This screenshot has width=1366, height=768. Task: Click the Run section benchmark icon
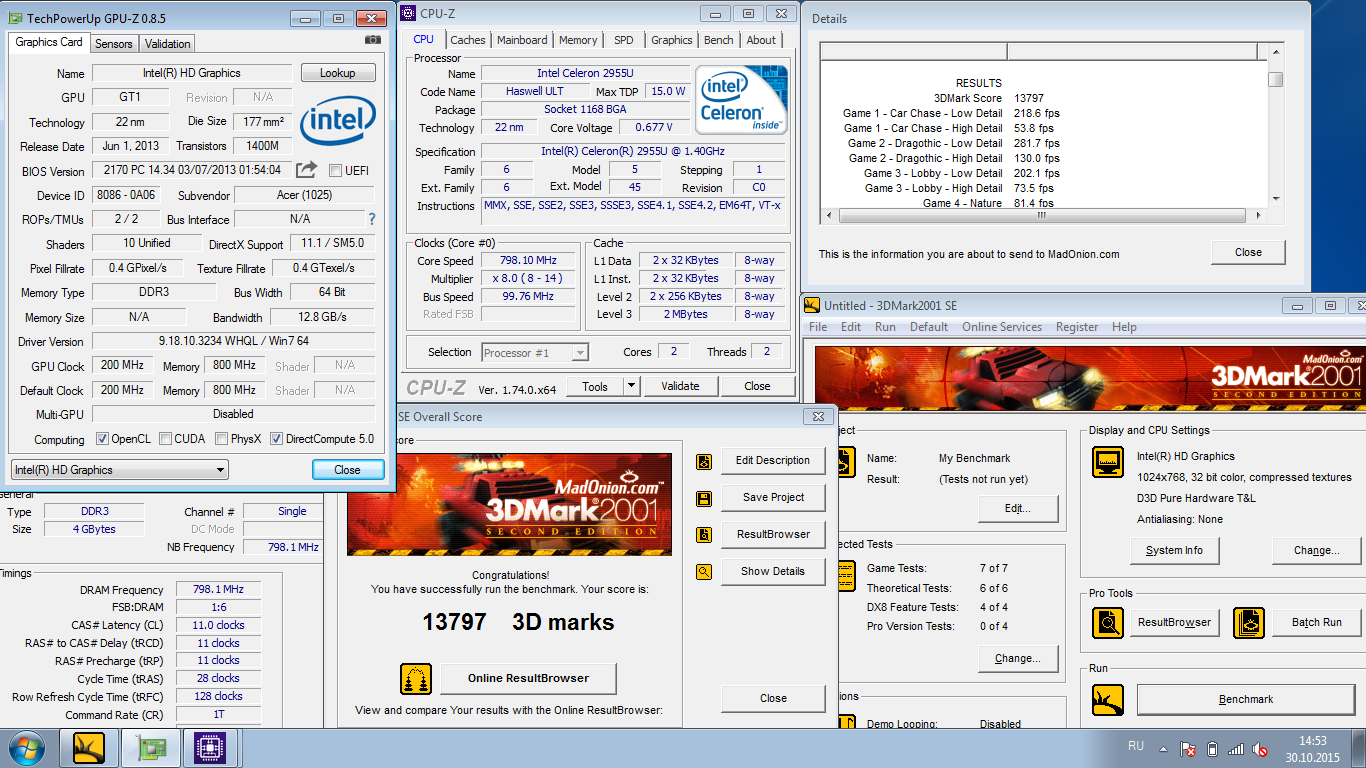1108,700
